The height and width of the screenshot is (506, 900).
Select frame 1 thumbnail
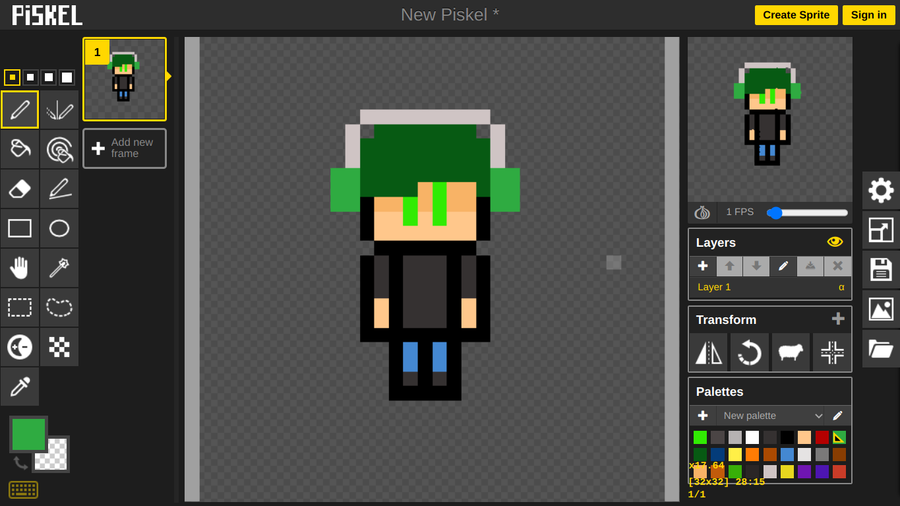[125, 79]
